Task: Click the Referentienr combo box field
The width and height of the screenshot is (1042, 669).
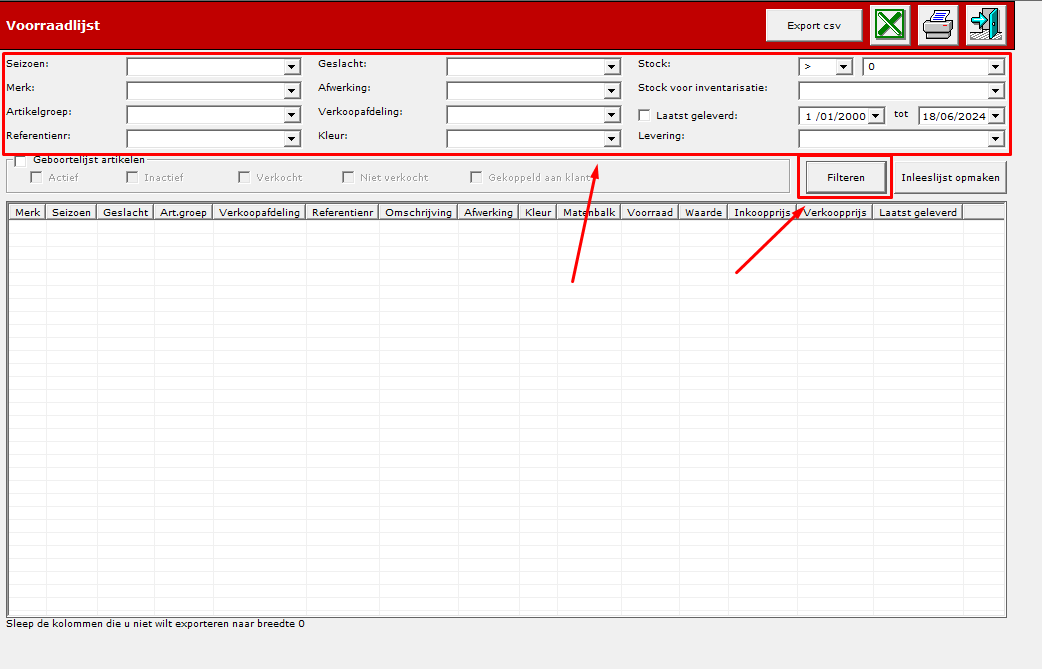Action: coord(213,139)
